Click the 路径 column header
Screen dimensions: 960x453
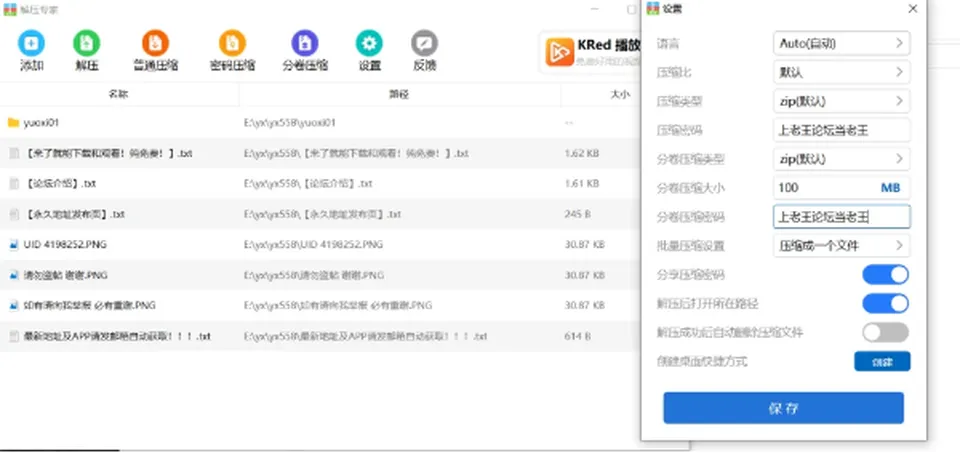[x=400, y=94]
